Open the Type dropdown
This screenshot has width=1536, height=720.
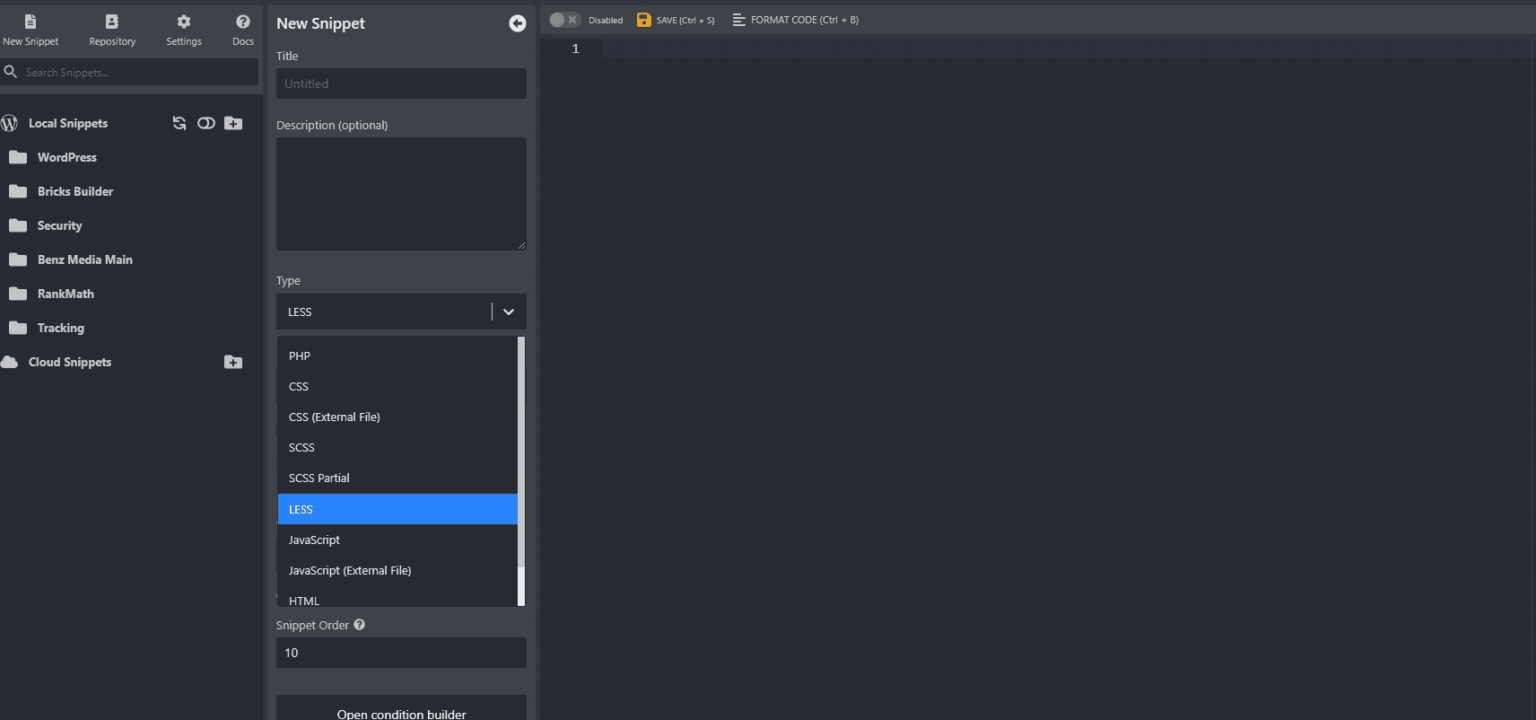point(401,311)
